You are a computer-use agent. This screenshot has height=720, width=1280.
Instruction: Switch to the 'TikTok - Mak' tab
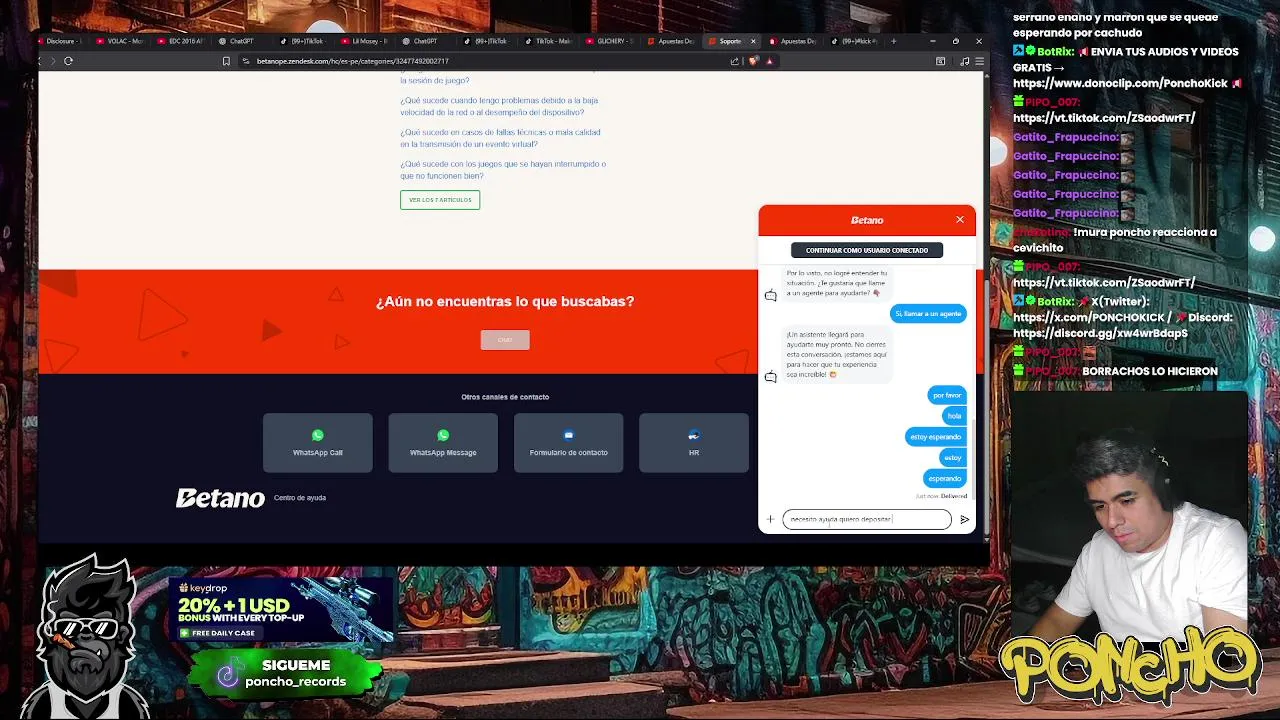pos(548,41)
